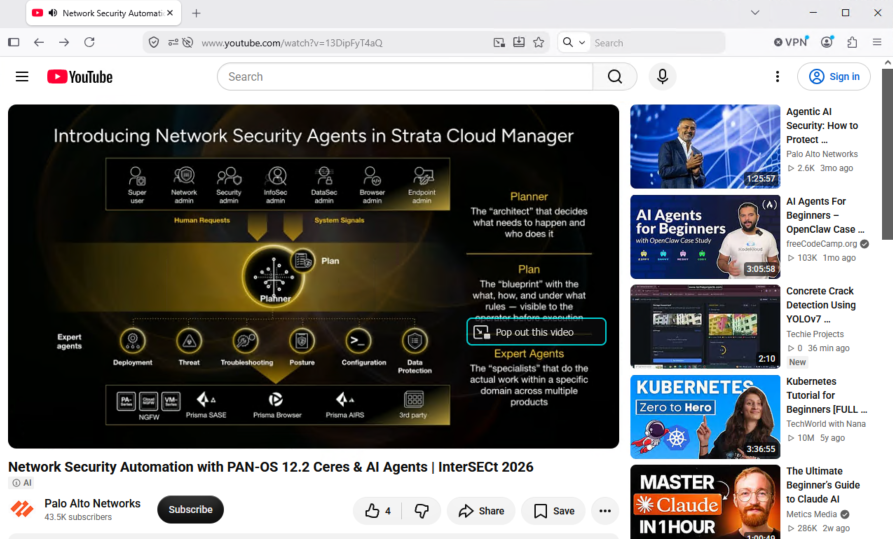The width and height of the screenshot is (893, 539).
Task: Click Pop out this video button
Action: pos(536,332)
